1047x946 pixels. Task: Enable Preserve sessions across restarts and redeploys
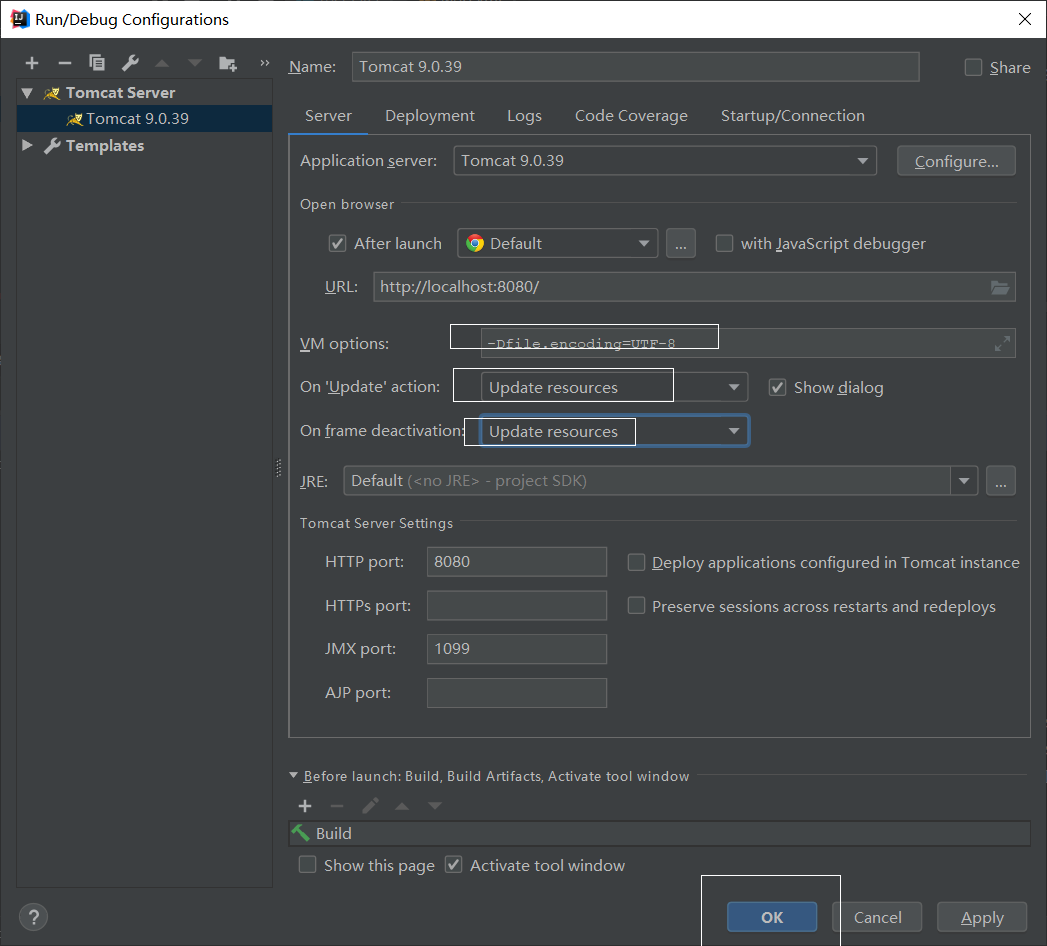tap(636, 606)
